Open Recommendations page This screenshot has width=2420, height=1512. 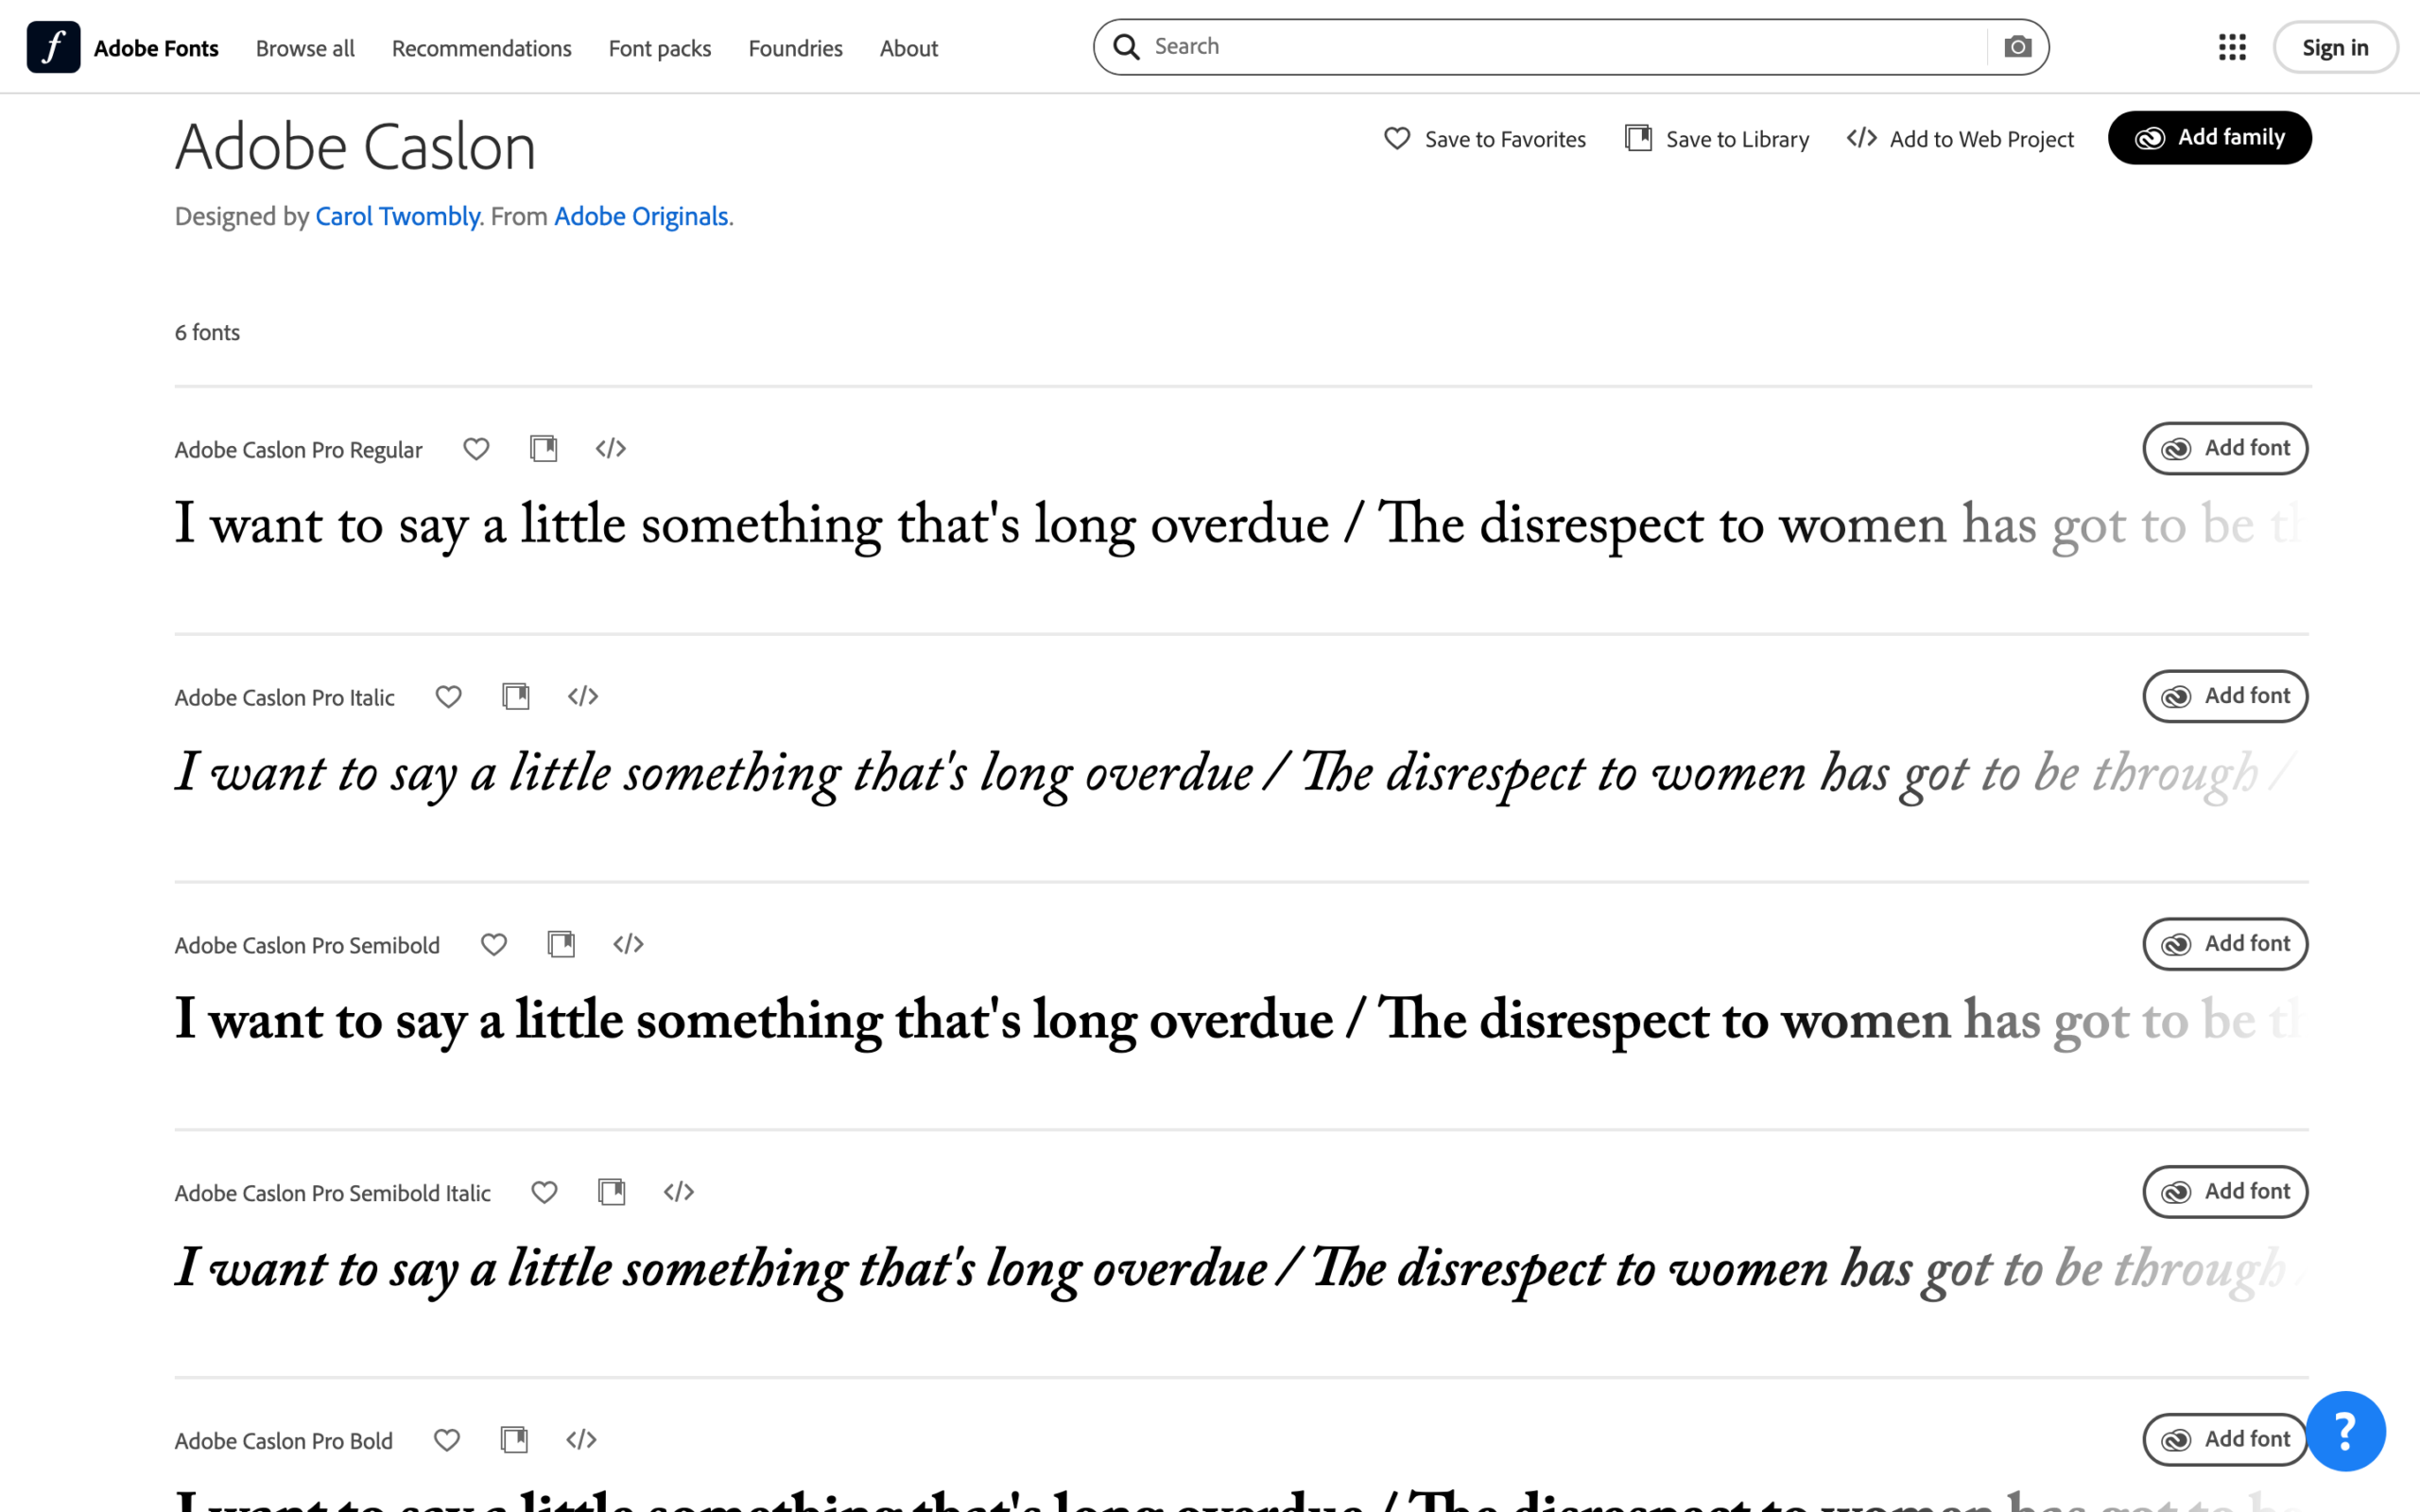[482, 48]
